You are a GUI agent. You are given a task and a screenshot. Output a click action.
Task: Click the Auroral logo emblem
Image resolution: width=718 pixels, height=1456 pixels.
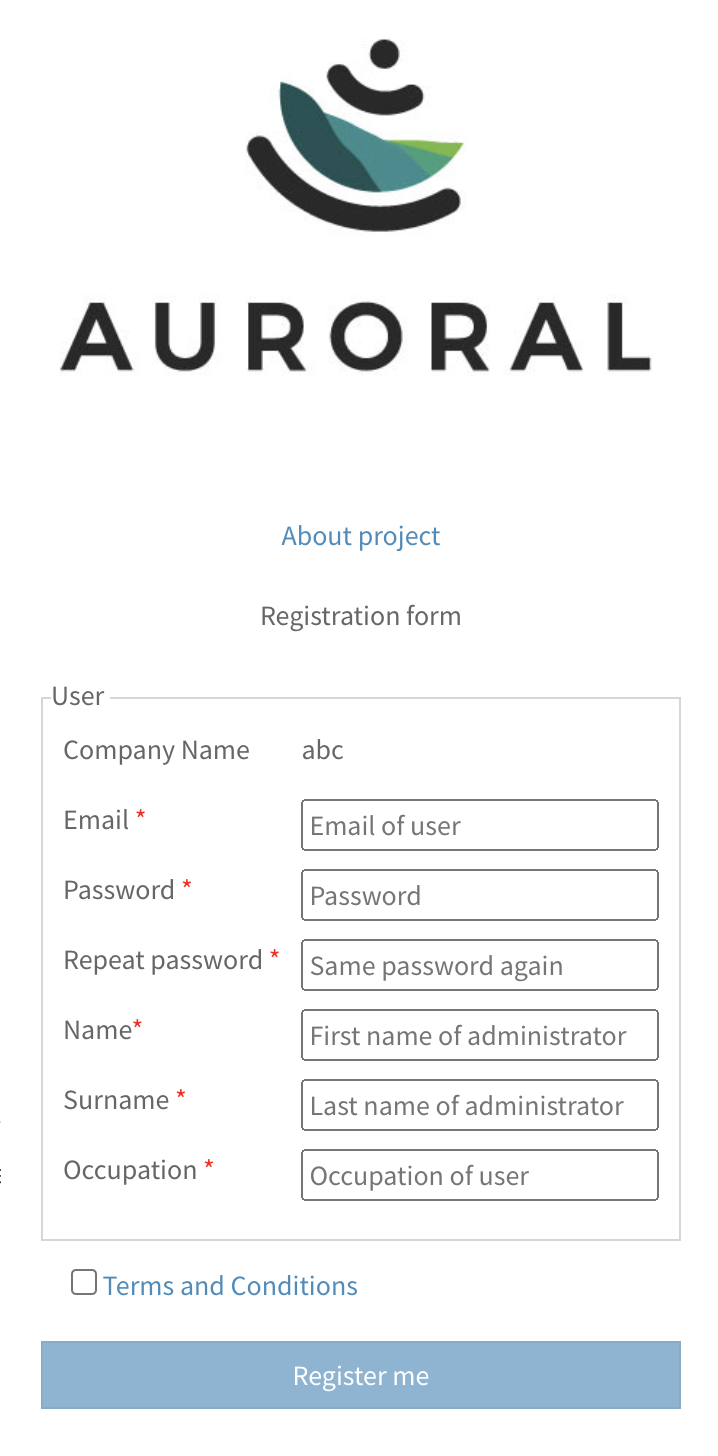coord(356,134)
